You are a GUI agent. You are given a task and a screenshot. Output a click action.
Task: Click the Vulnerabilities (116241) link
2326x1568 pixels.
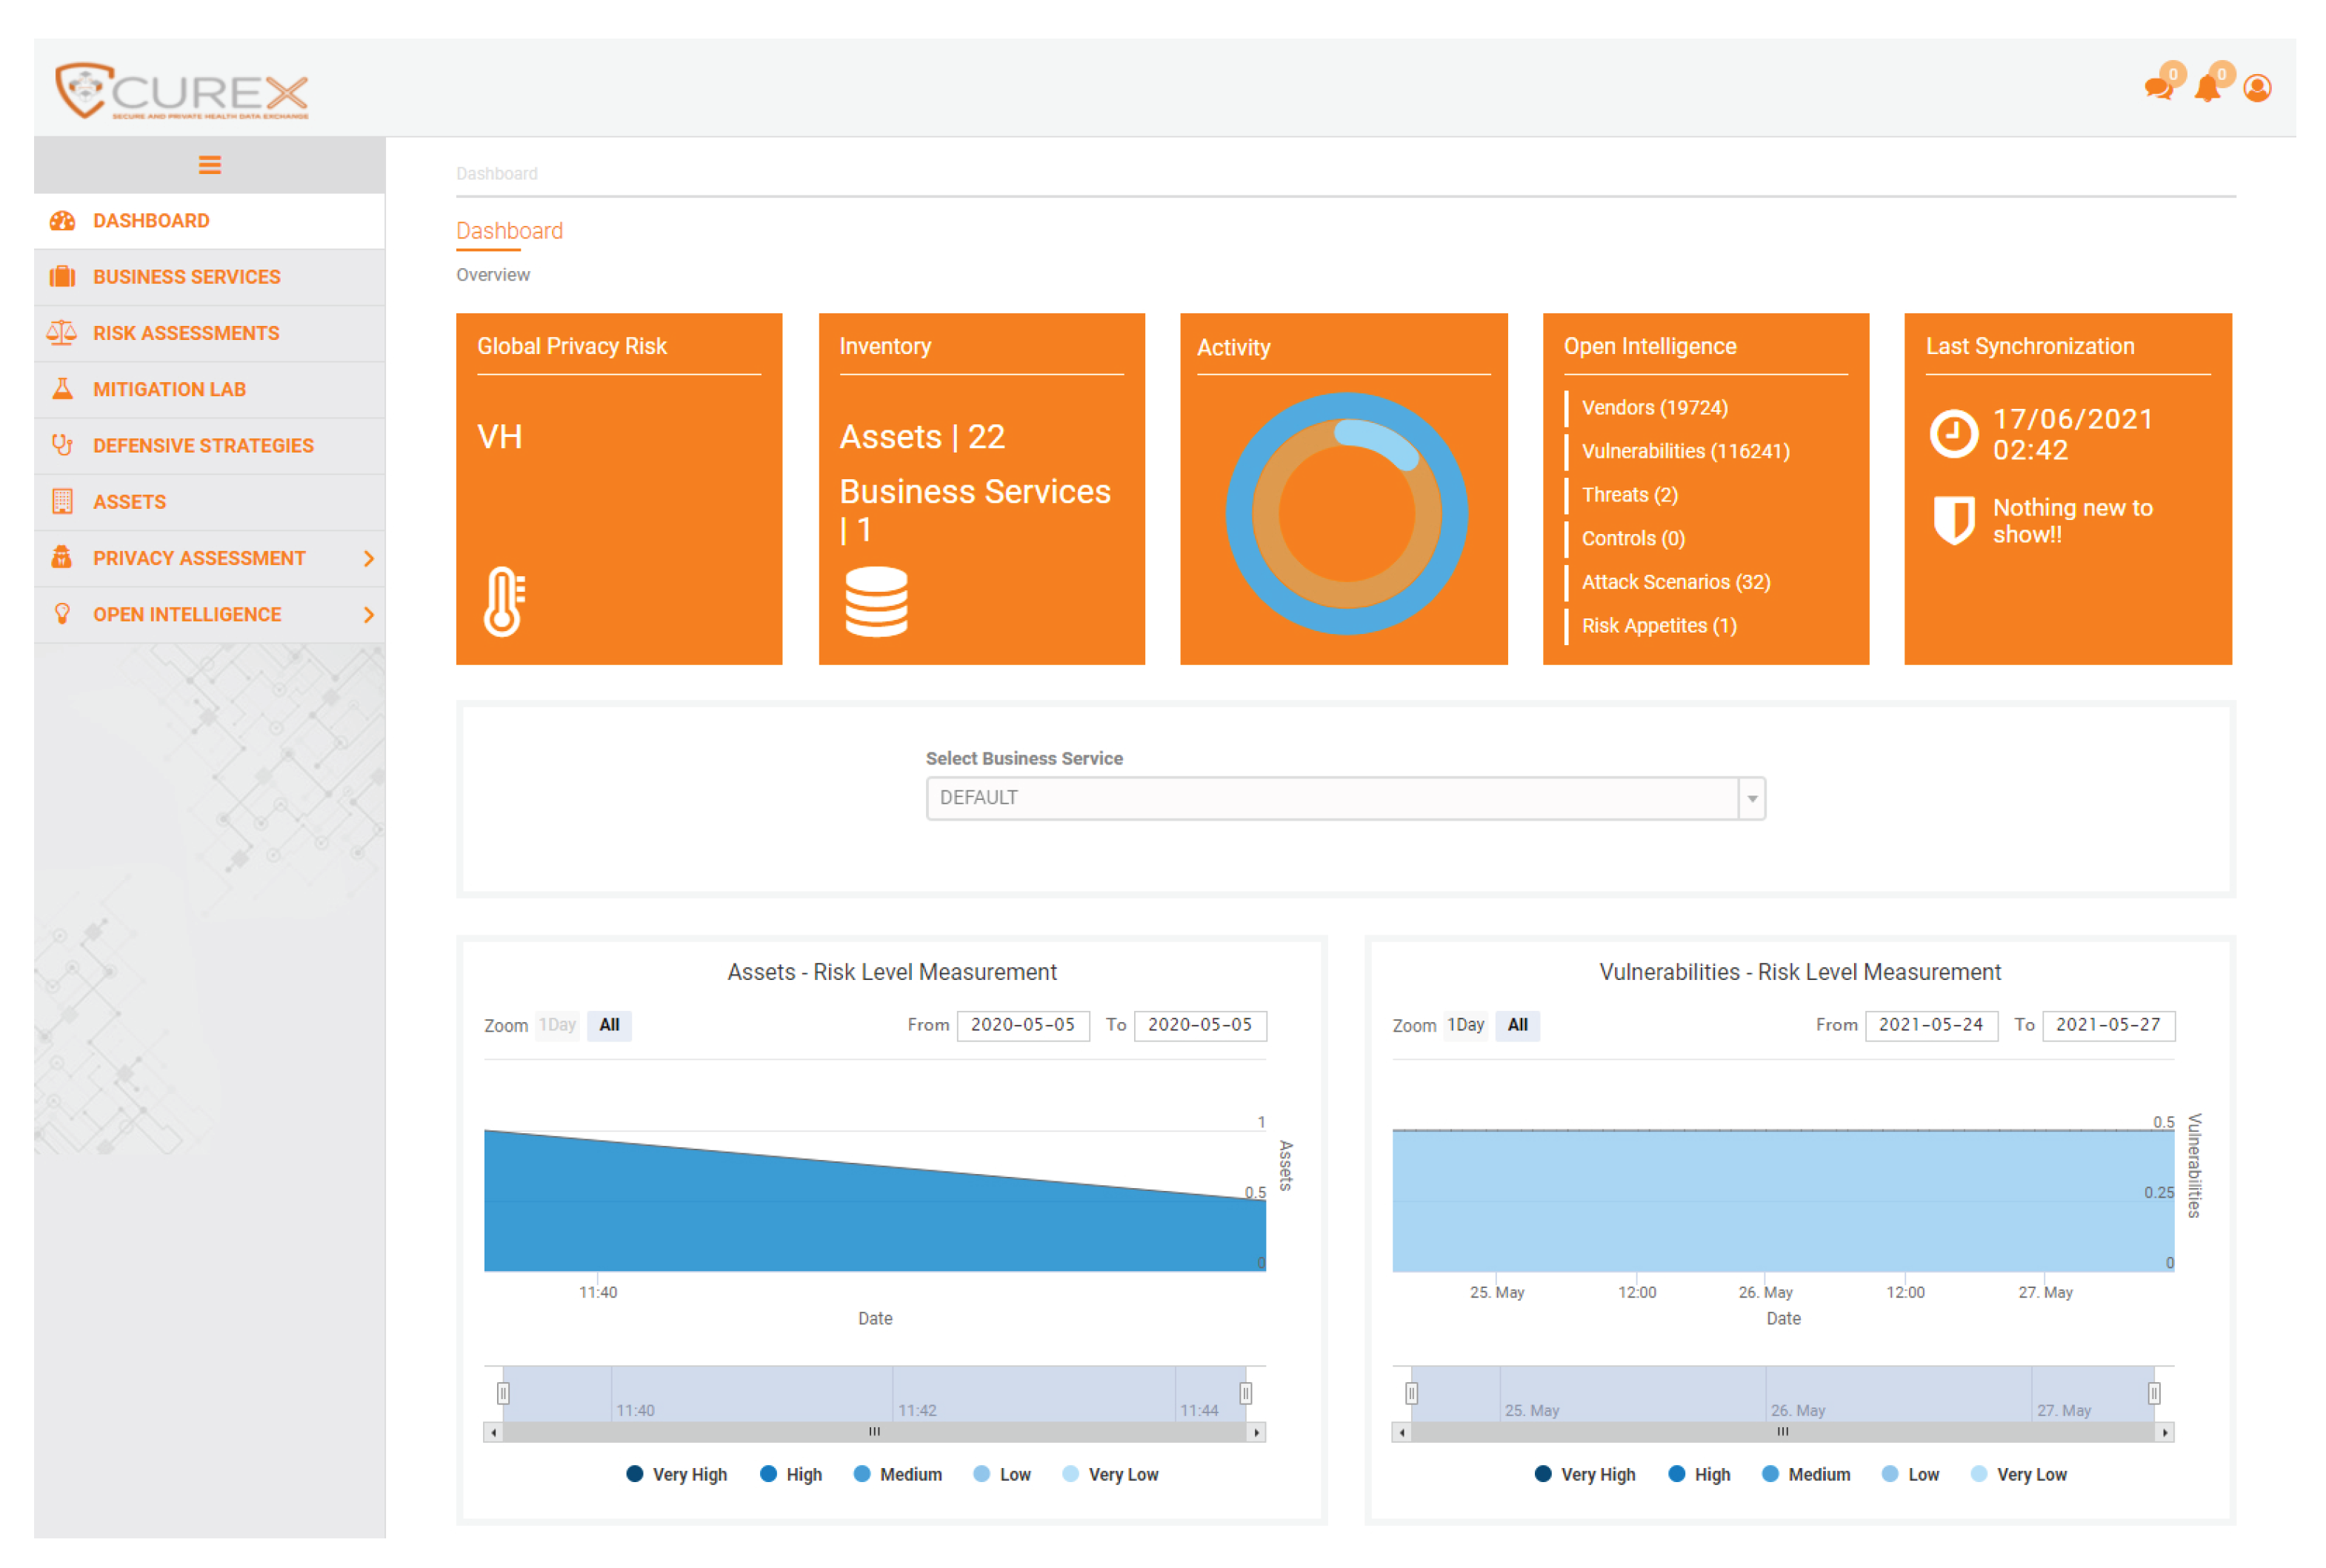(x=1685, y=451)
